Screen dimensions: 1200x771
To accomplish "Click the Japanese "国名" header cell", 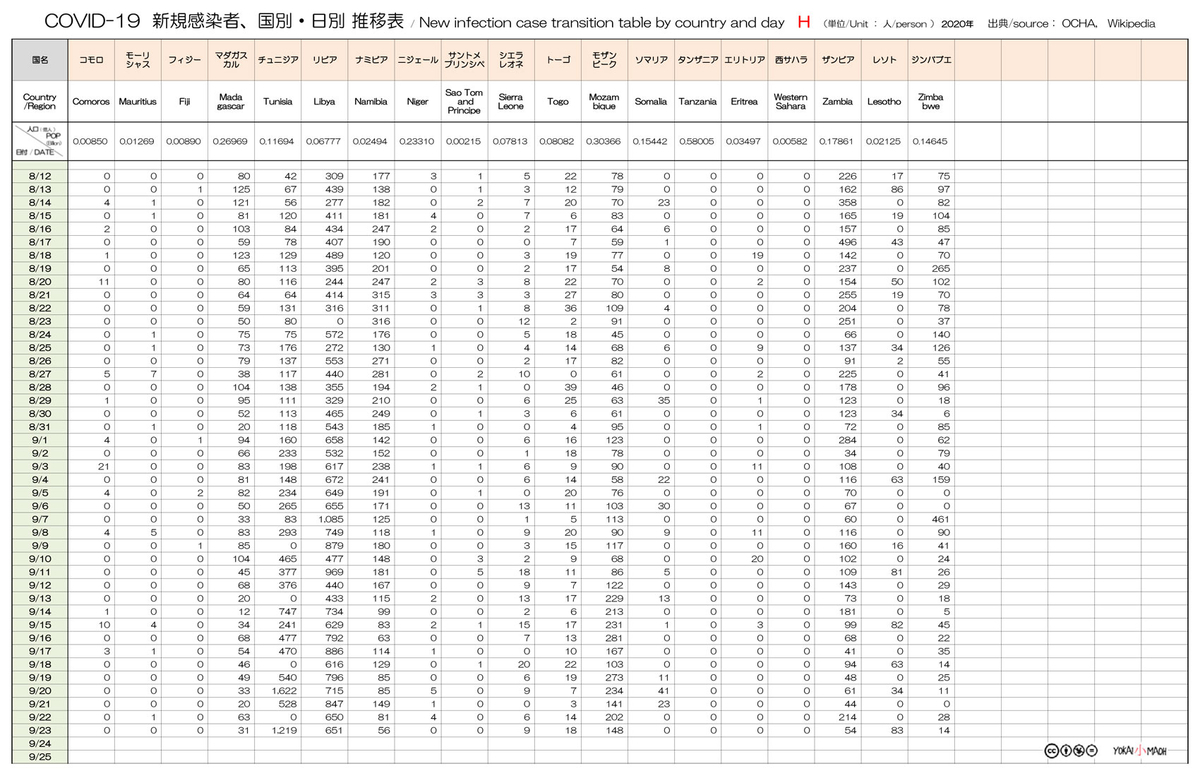I will click(39, 60).
